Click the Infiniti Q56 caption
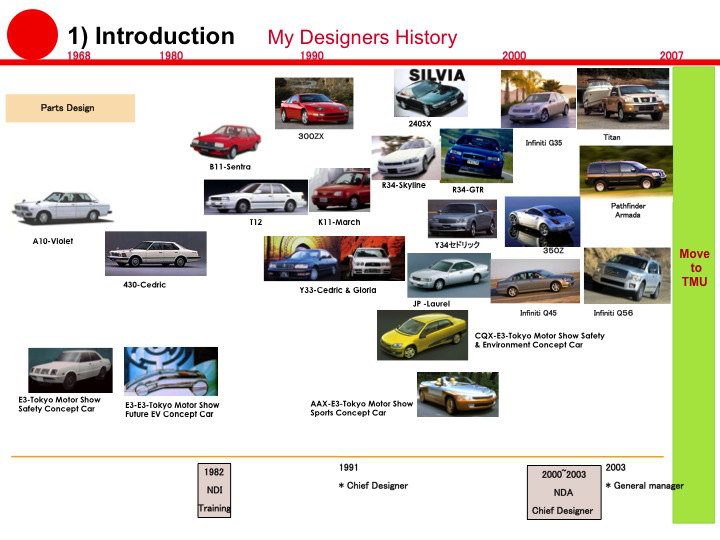 (613, 313)
